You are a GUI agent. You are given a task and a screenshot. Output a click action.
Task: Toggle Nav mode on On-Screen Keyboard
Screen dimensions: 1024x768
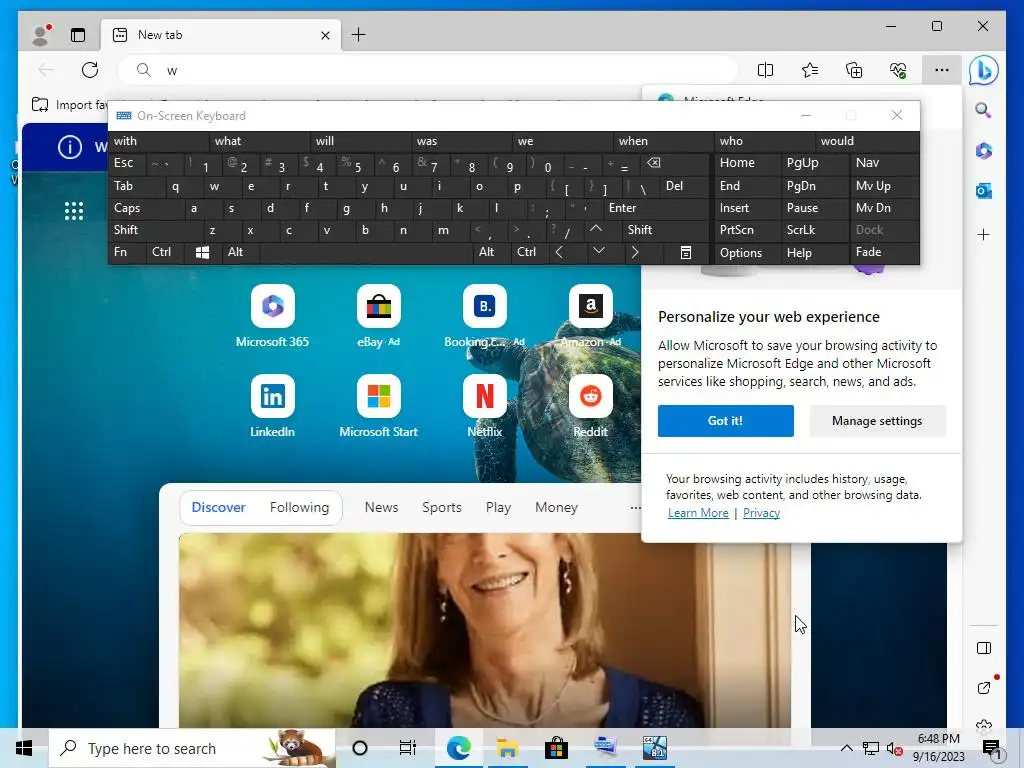pos(884,163)
